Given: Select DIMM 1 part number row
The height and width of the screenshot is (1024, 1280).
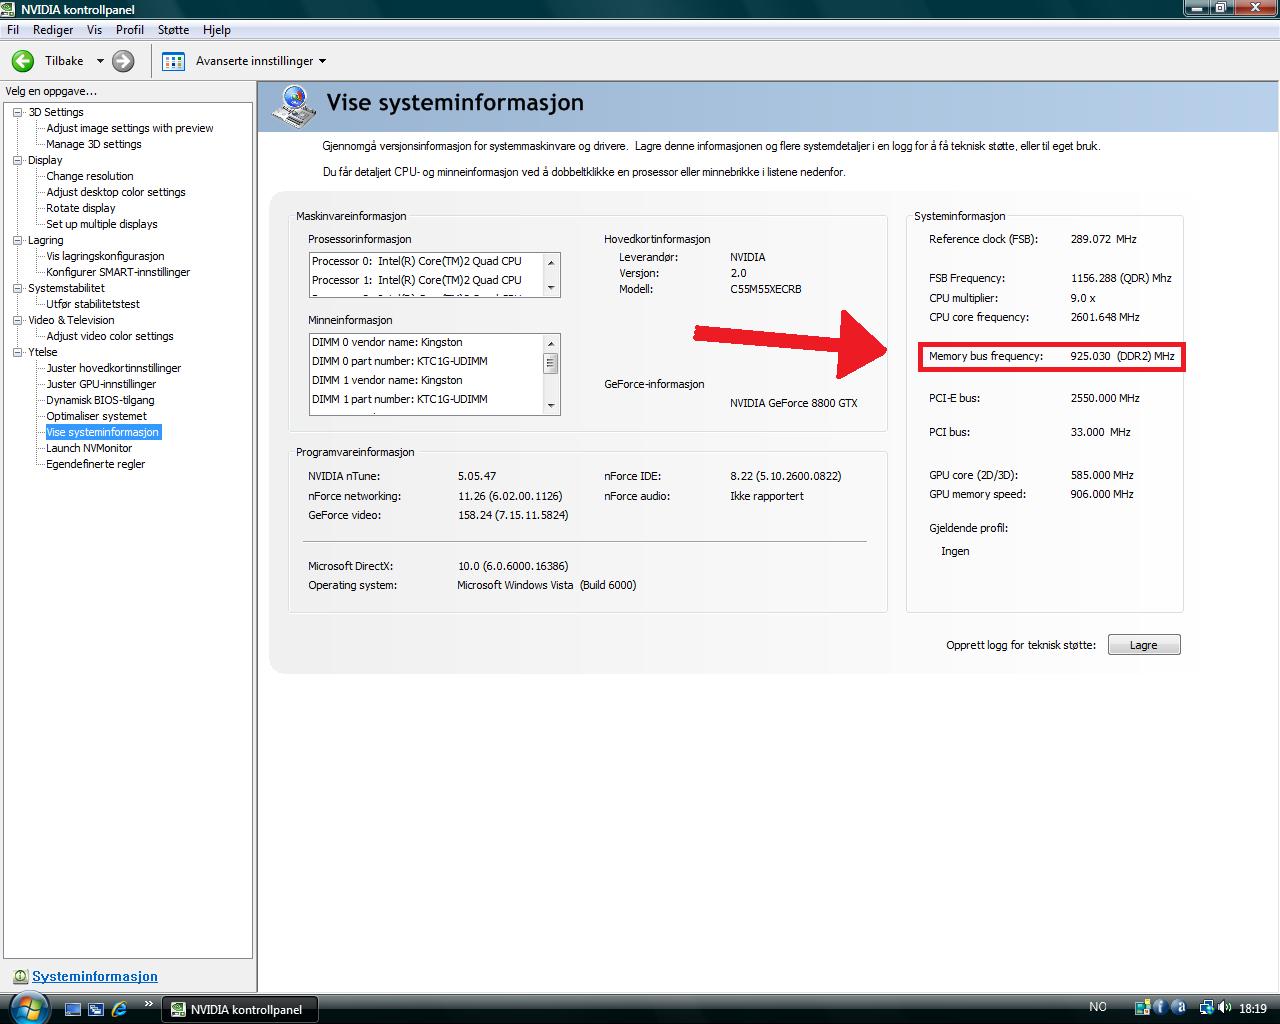Looking at the screenshot, I should 427,399.
